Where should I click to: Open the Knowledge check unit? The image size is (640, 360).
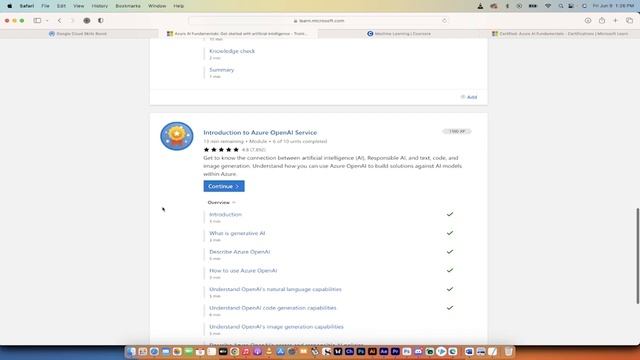pos(232,51)
